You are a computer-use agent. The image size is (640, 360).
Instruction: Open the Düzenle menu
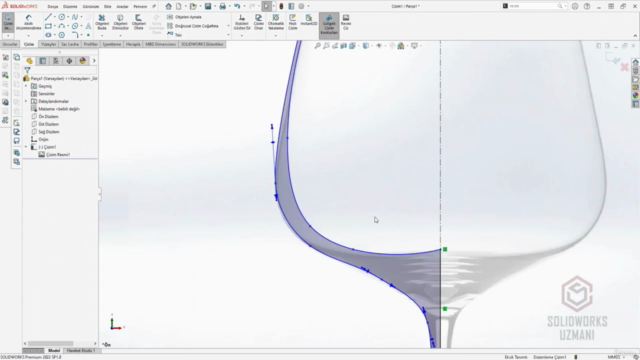(x=70, y=7)
